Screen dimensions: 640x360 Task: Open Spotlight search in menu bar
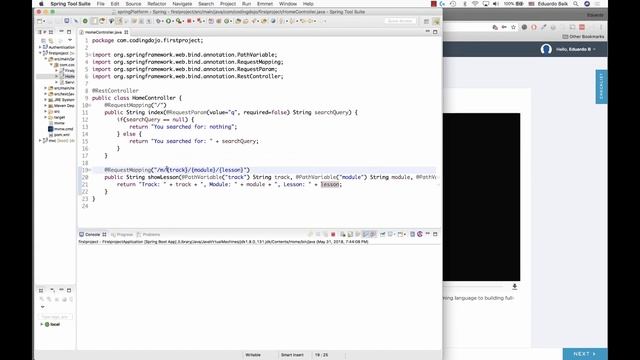(576, 4)
